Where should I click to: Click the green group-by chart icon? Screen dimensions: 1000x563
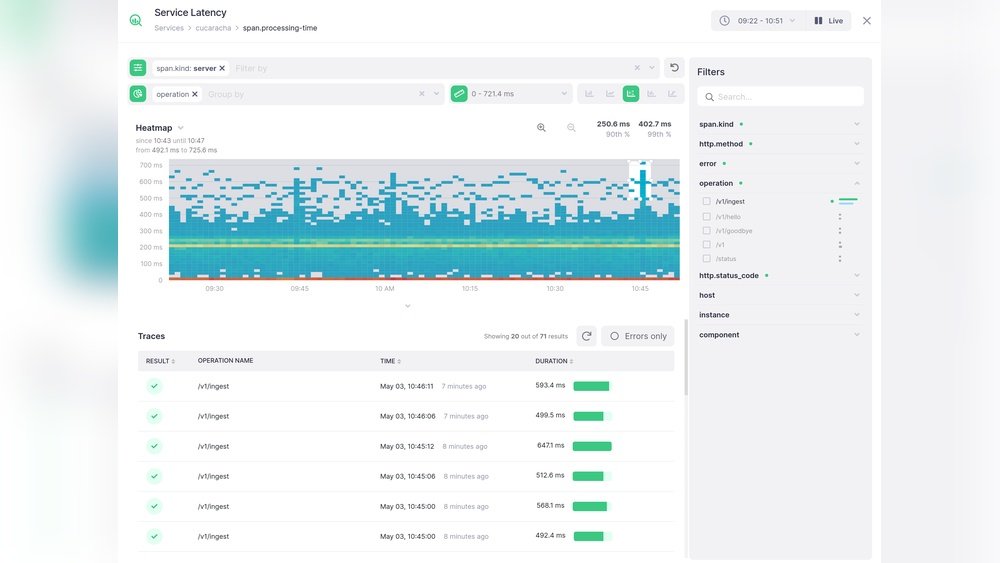[x=138, y=94]
